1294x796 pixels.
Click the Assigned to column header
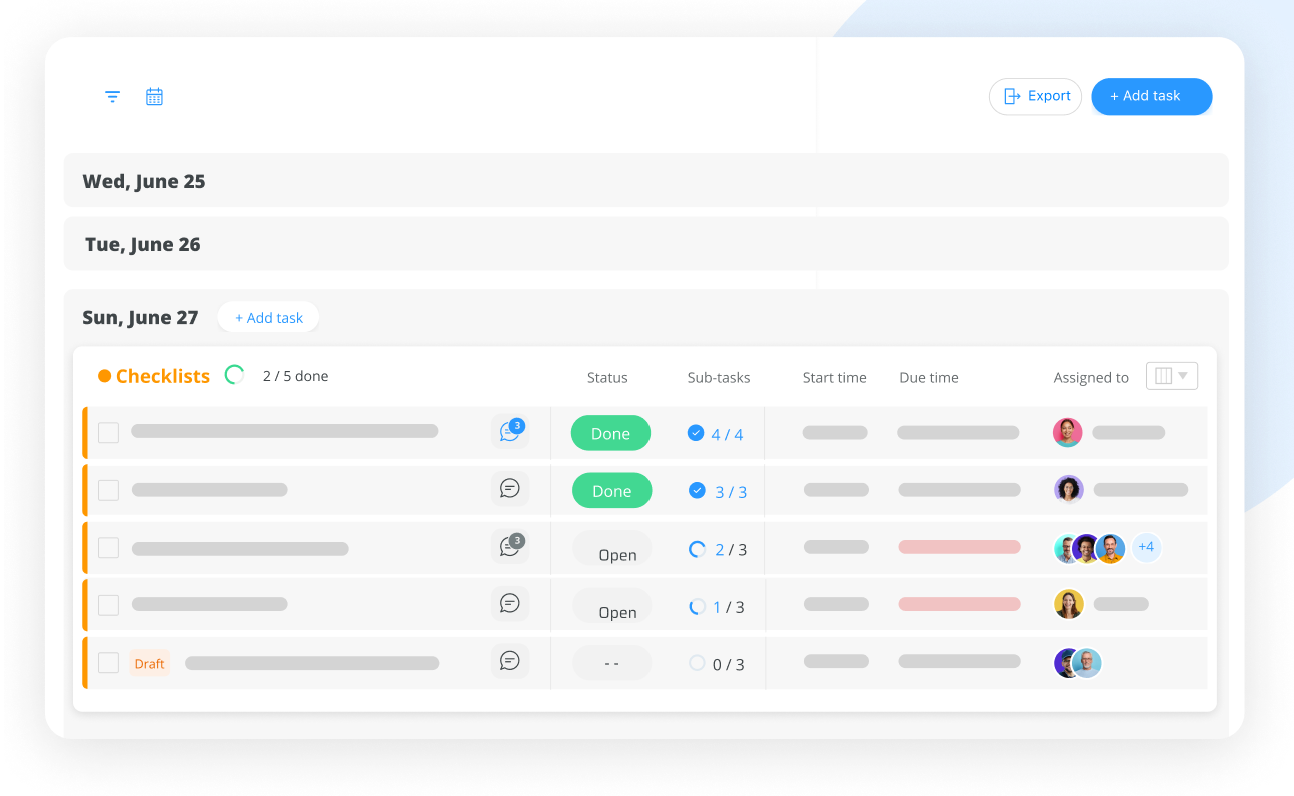[x=1091, y=378]
